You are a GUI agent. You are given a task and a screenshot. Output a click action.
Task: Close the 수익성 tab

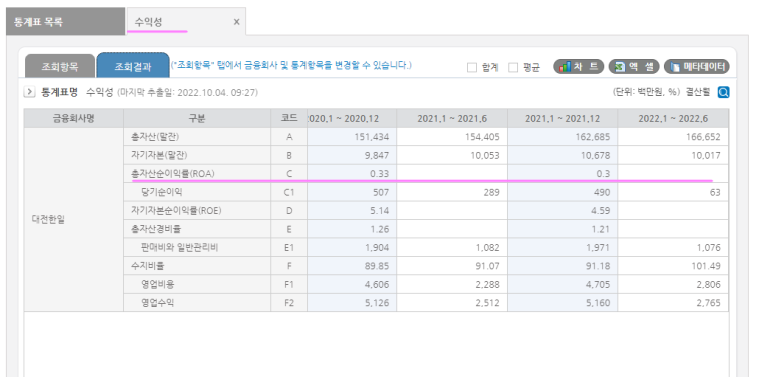(x=236, y=22)
